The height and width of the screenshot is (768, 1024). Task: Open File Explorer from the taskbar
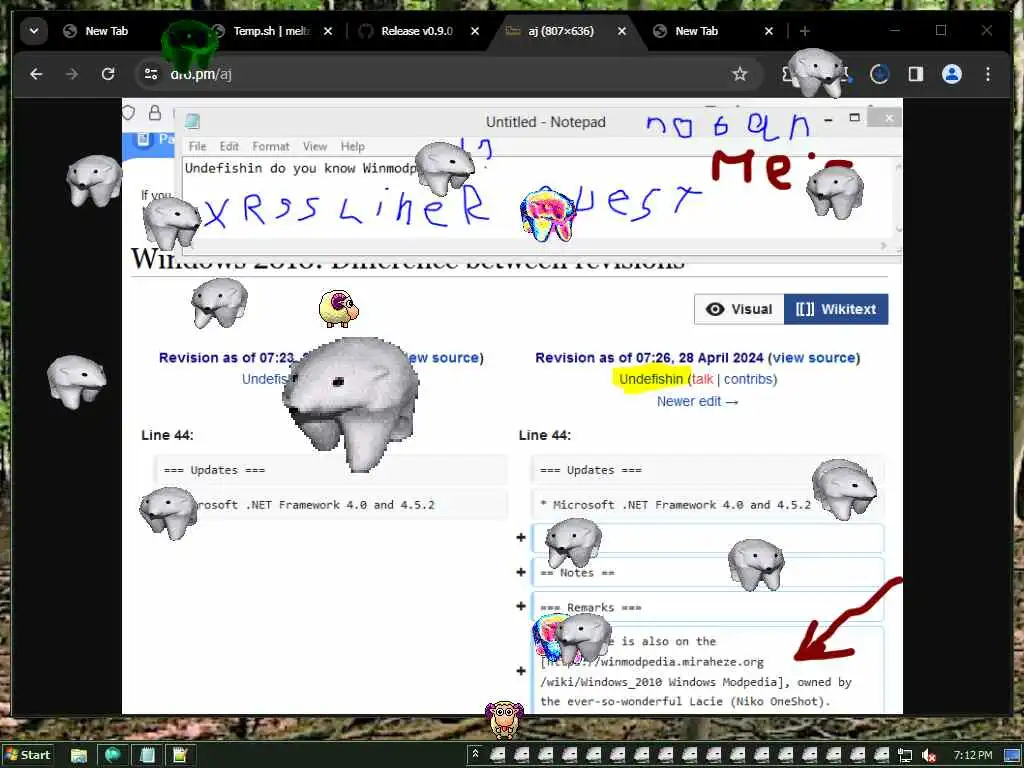pyautogui.click(x=79, y=755)
